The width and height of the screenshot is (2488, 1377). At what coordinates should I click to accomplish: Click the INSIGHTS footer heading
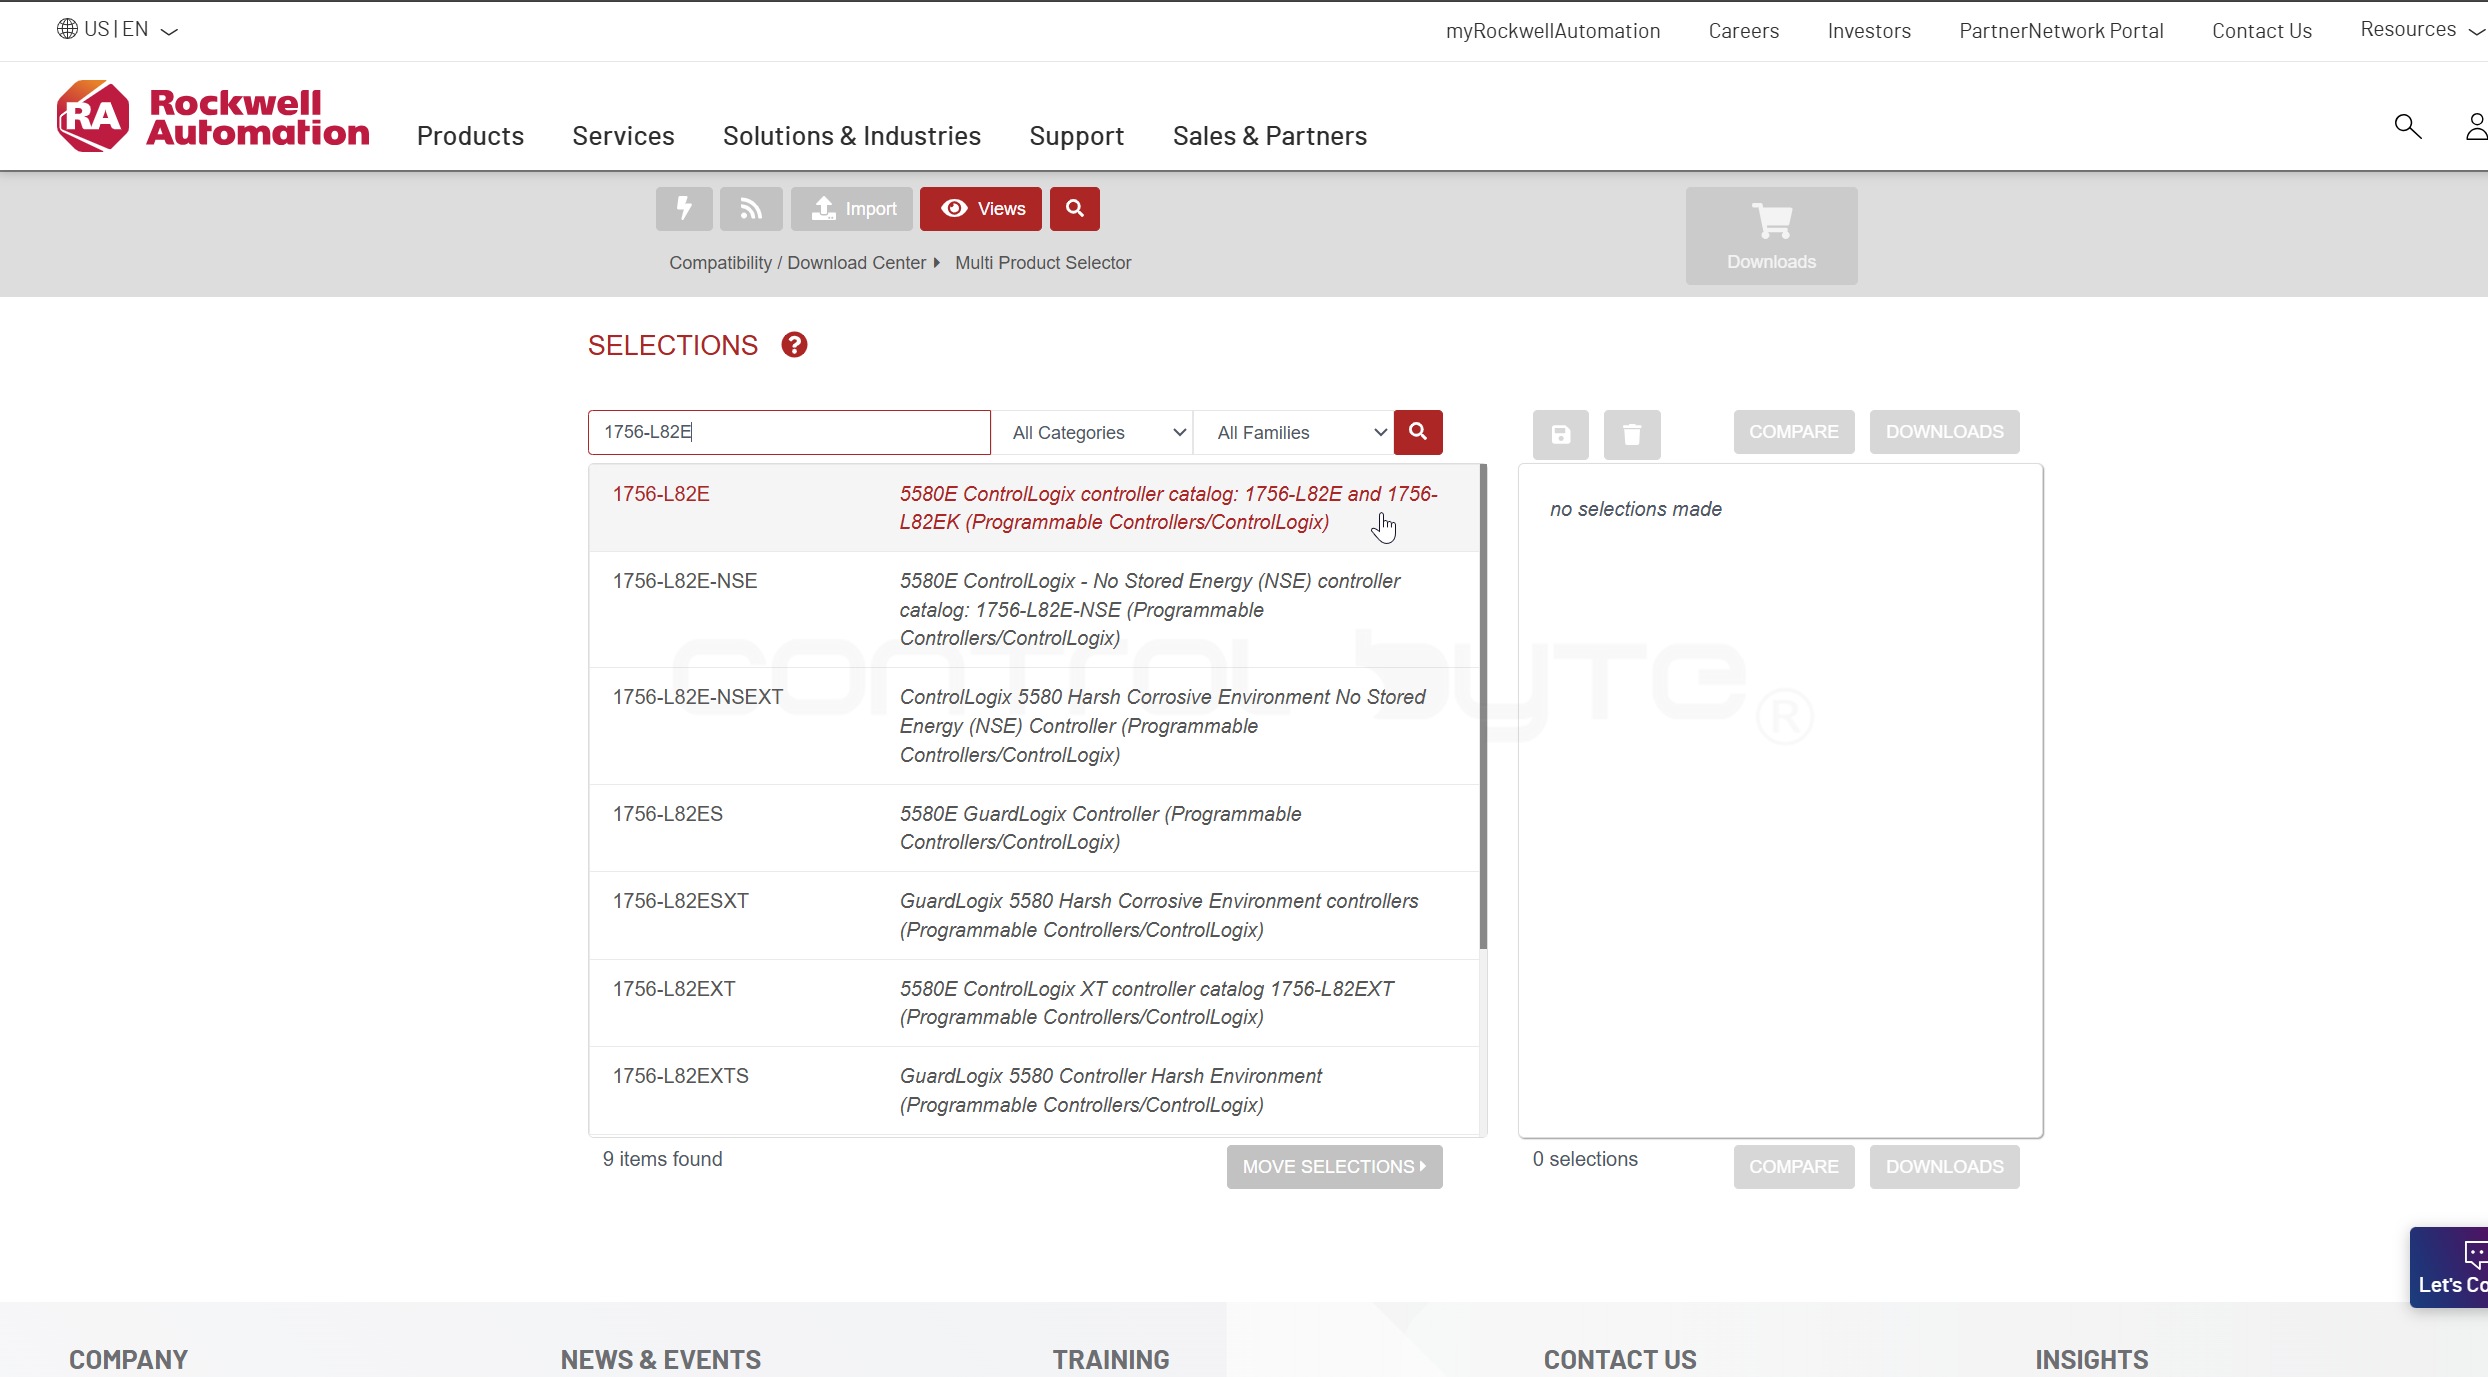tap(2092, 1360)
